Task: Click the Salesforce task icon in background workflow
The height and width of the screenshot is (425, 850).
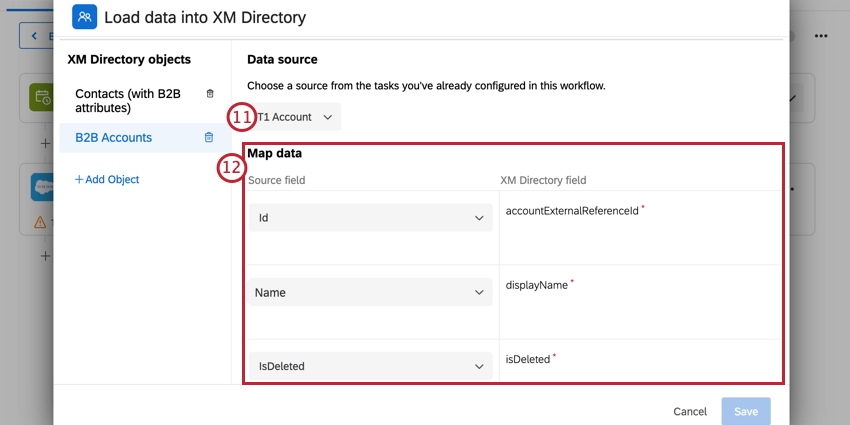Action: tap(42, 188)
